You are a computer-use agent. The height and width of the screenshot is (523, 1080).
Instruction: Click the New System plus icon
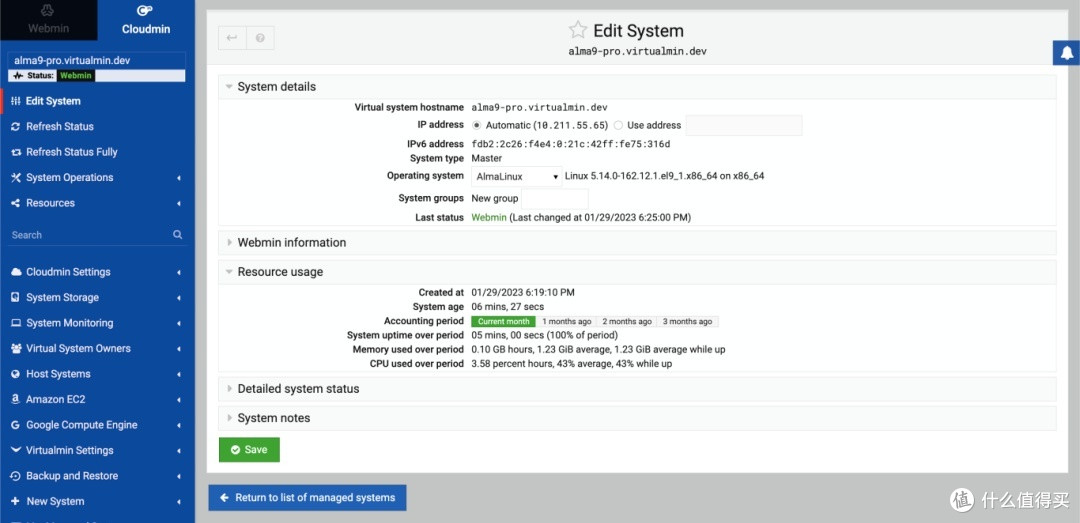click(16, 501)
